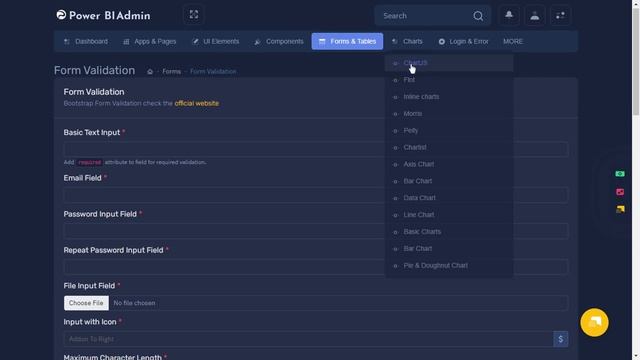Screen dimensions: 640x360
Task: Select Axis Chart from the dropdown
Action: pyautogui.click(x=449, y=164)
